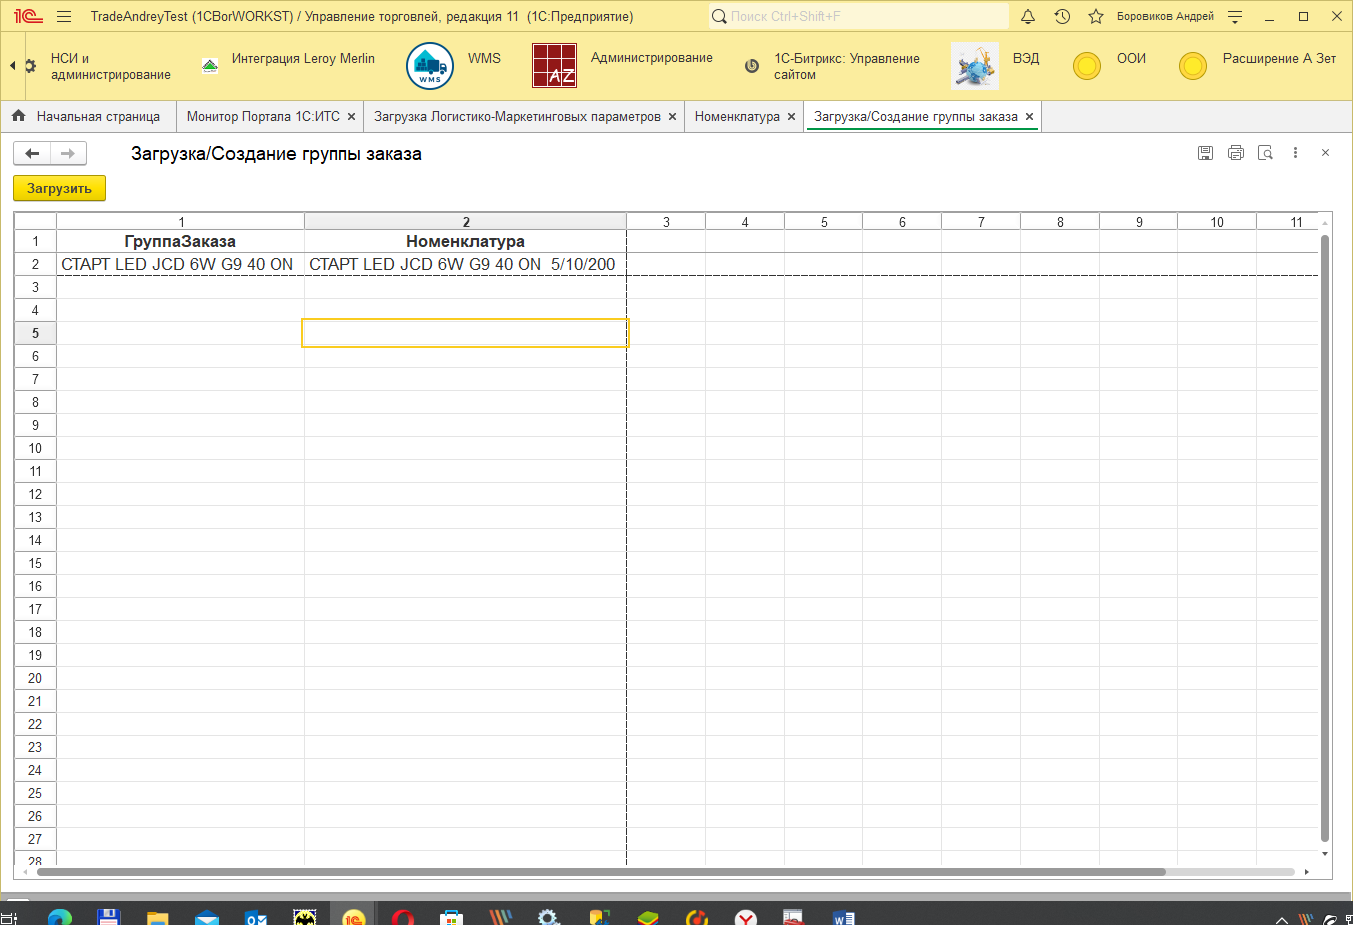Open favorites star icon
This screenshot has width=1353, height=925.
pos(1096,17)
